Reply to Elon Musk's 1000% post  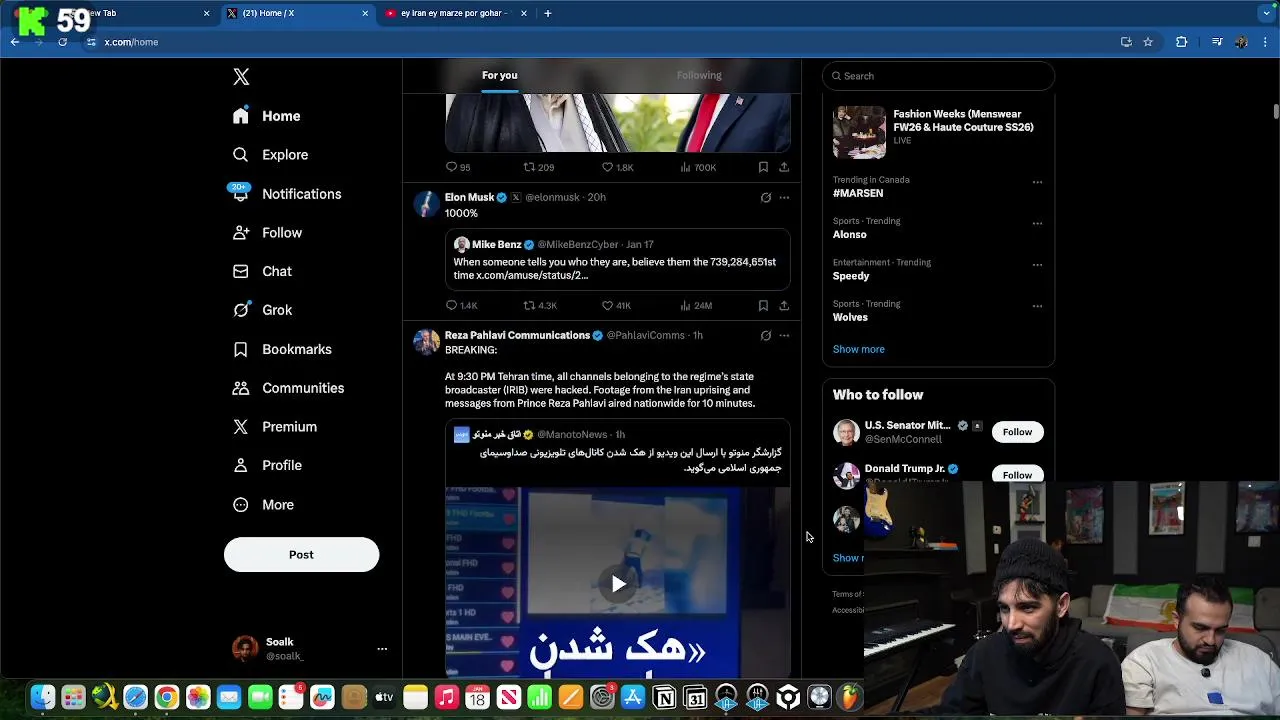461,306
